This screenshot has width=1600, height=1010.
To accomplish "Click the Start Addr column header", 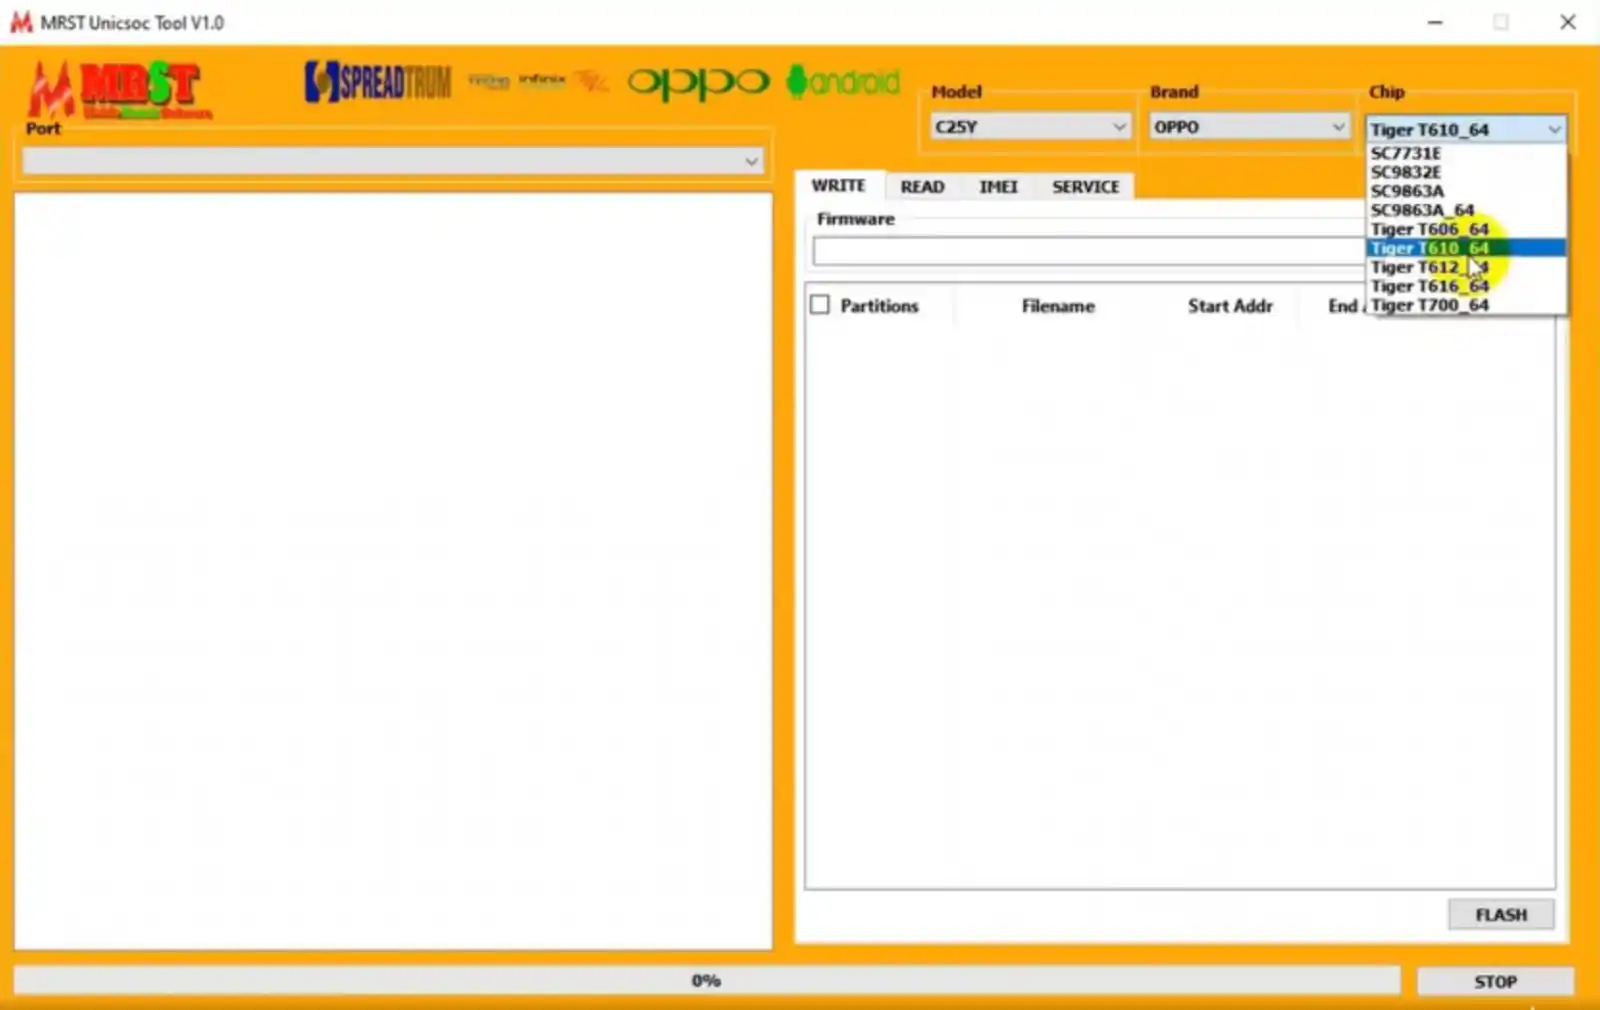I will coord(1230,306).
